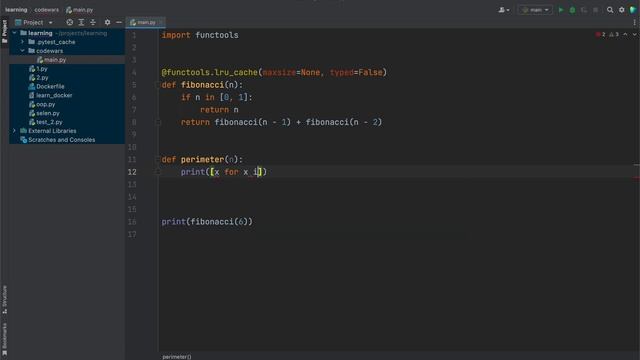This screenshot has height=360, width=640.
Task: Click the red error stripe mark on scrollbar
Action: (x=636, y=178)
